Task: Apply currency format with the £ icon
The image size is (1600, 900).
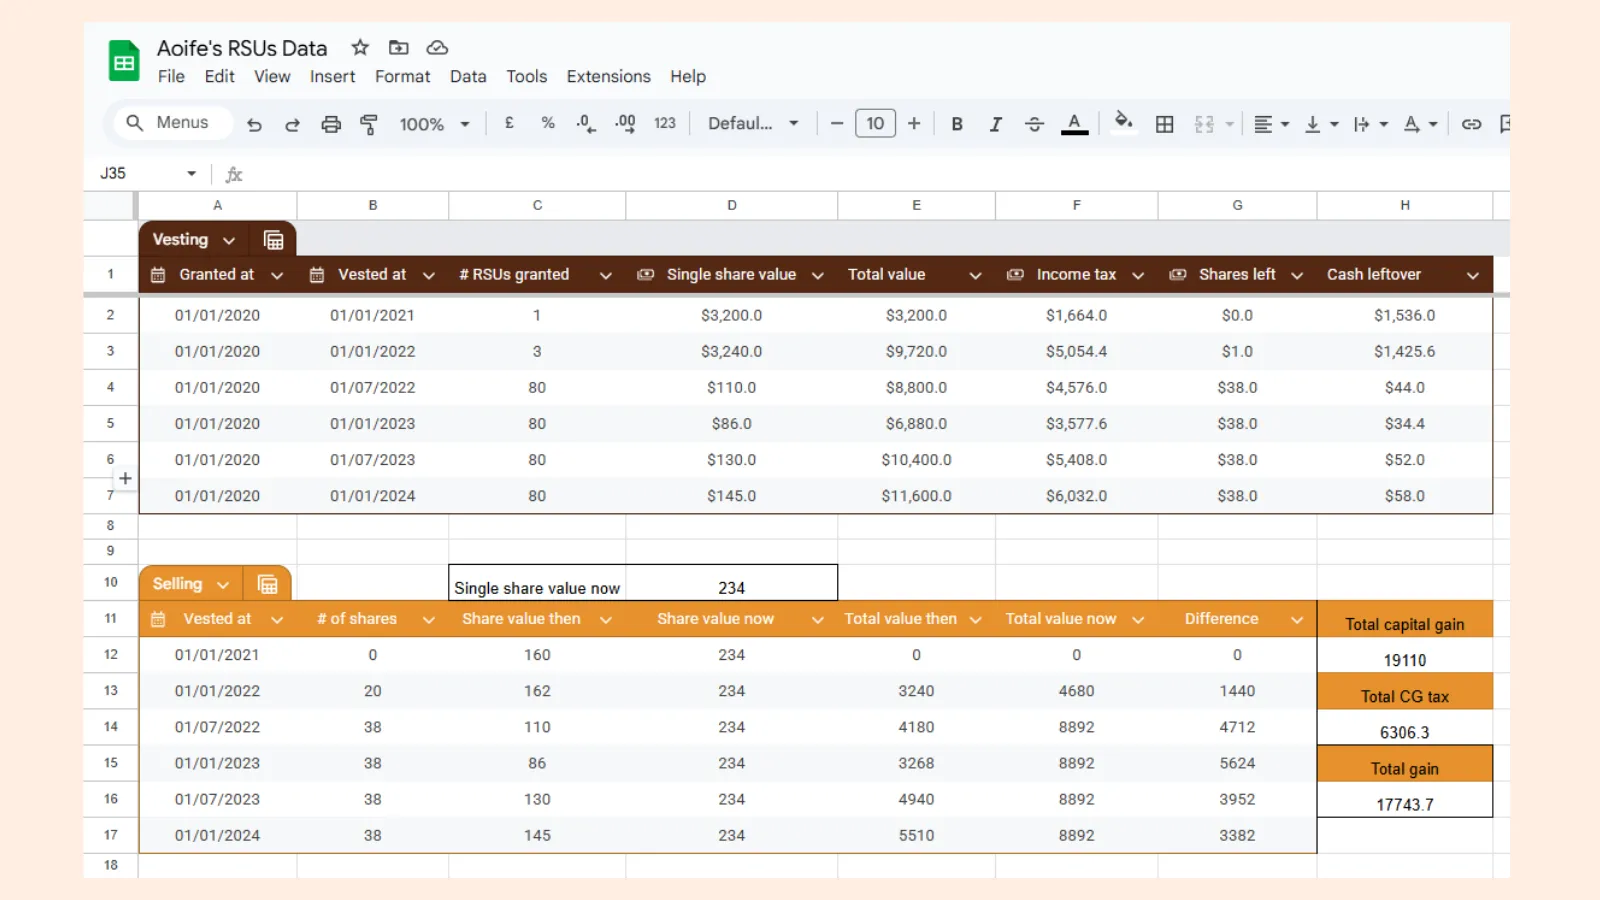Action: [509, 123]
